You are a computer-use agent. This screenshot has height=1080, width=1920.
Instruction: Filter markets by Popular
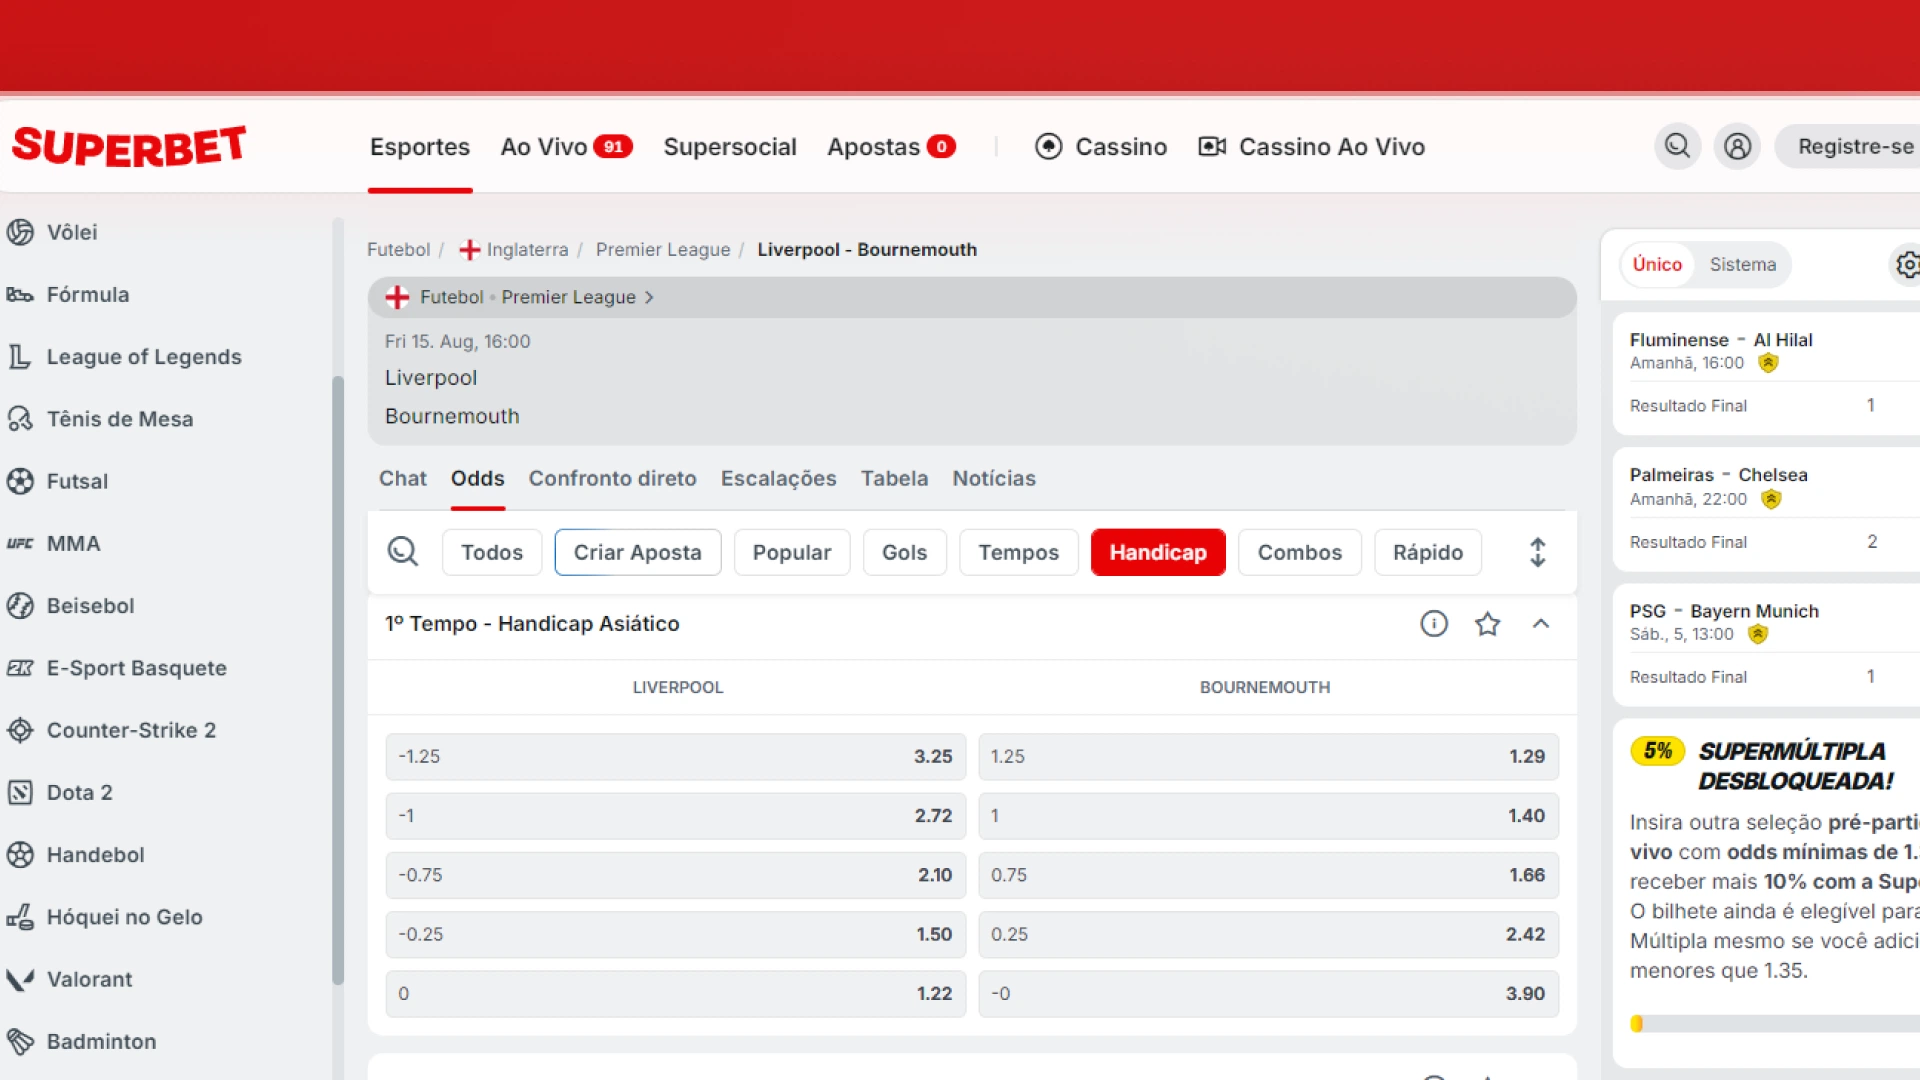(792, 552)
